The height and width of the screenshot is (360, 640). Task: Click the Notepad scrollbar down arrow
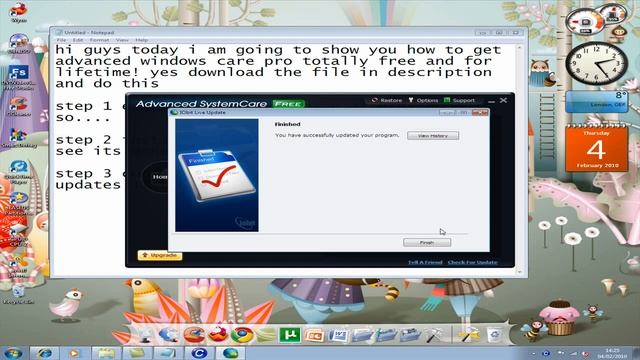519,271
